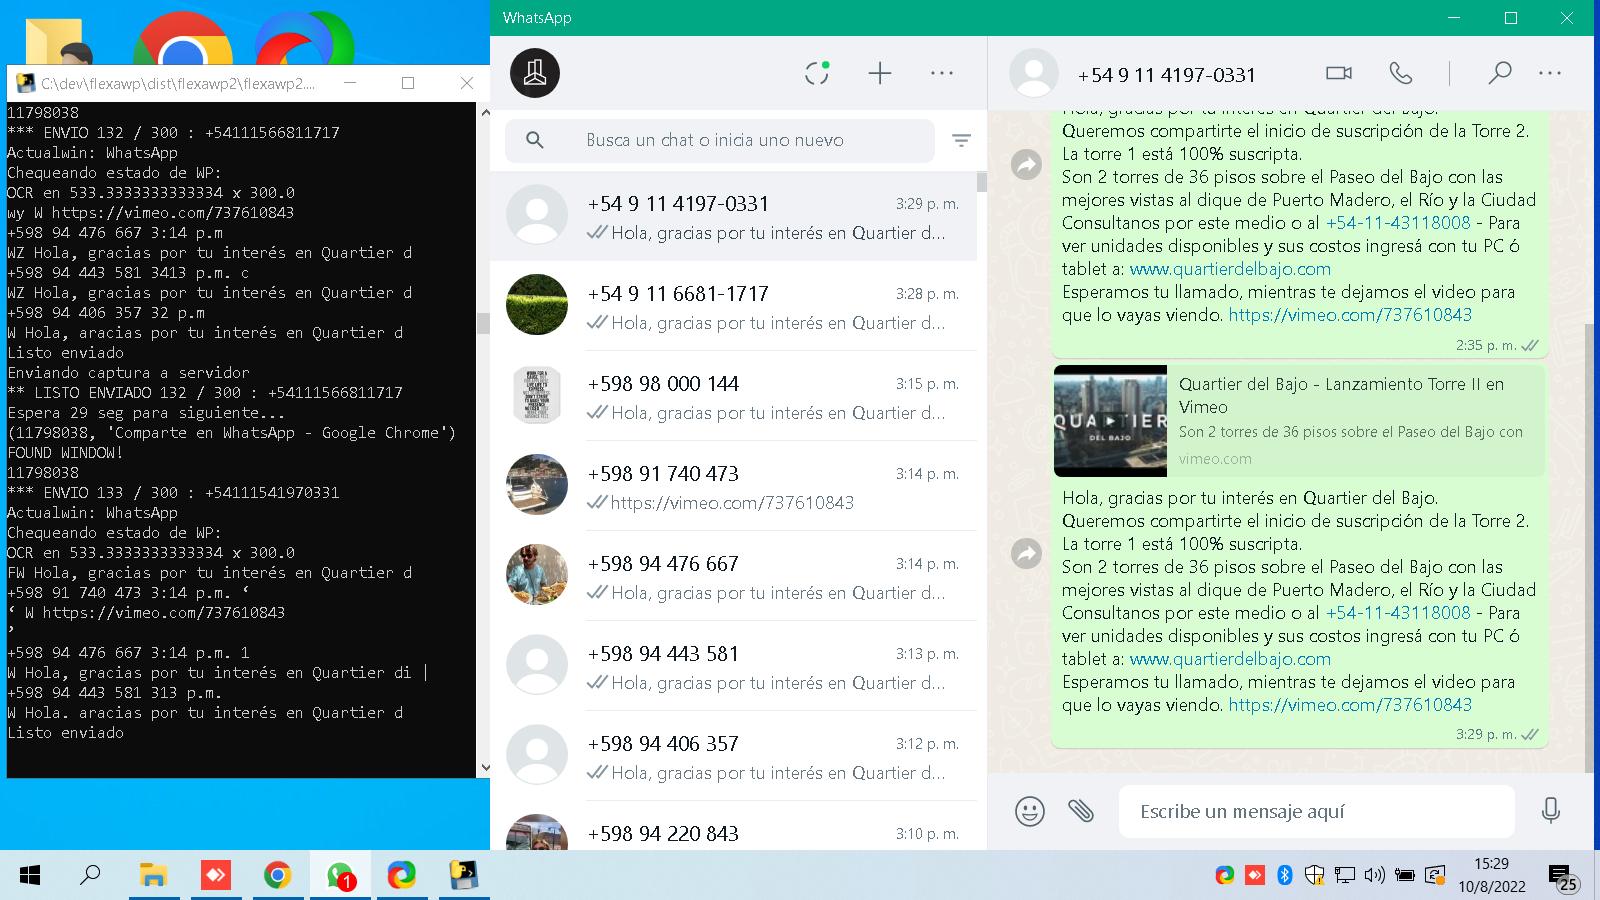
Task: Open File Explorer from taskbar
Action: click(x=153, y=876)
